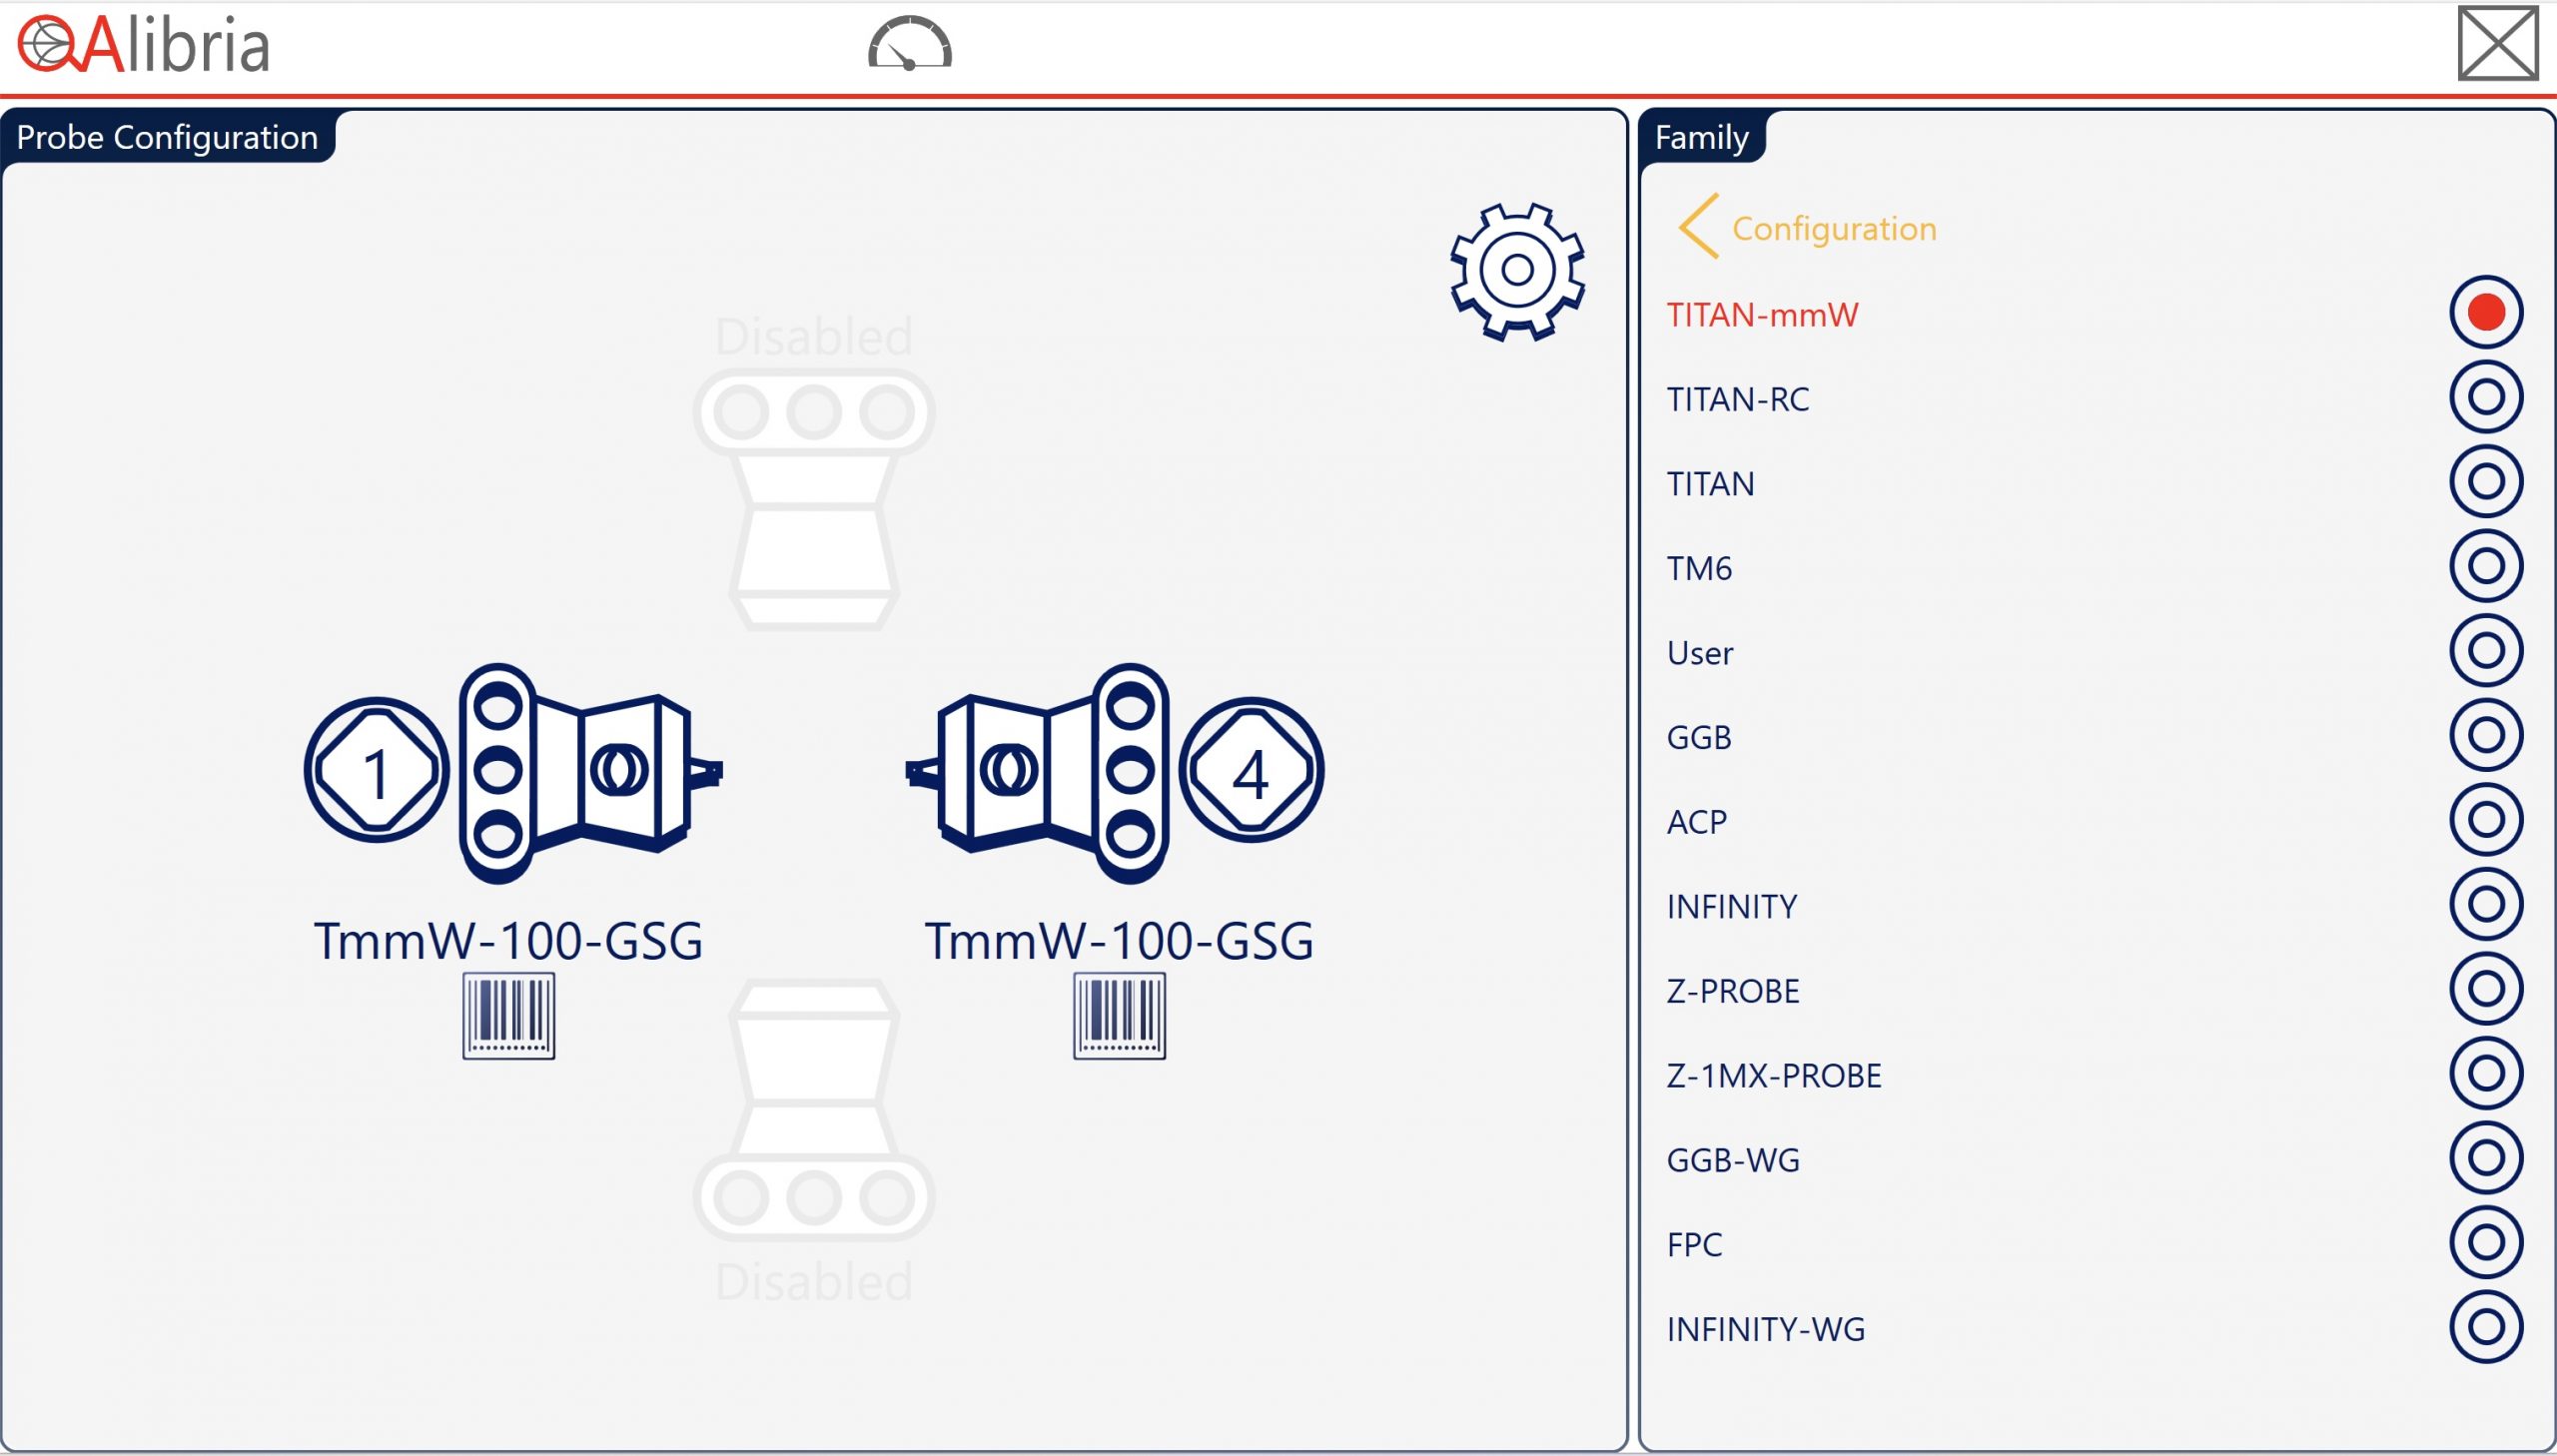Click the Probe Configuration tab header
Viewport: 2557px width, 1456px height.
click(167, 137)
